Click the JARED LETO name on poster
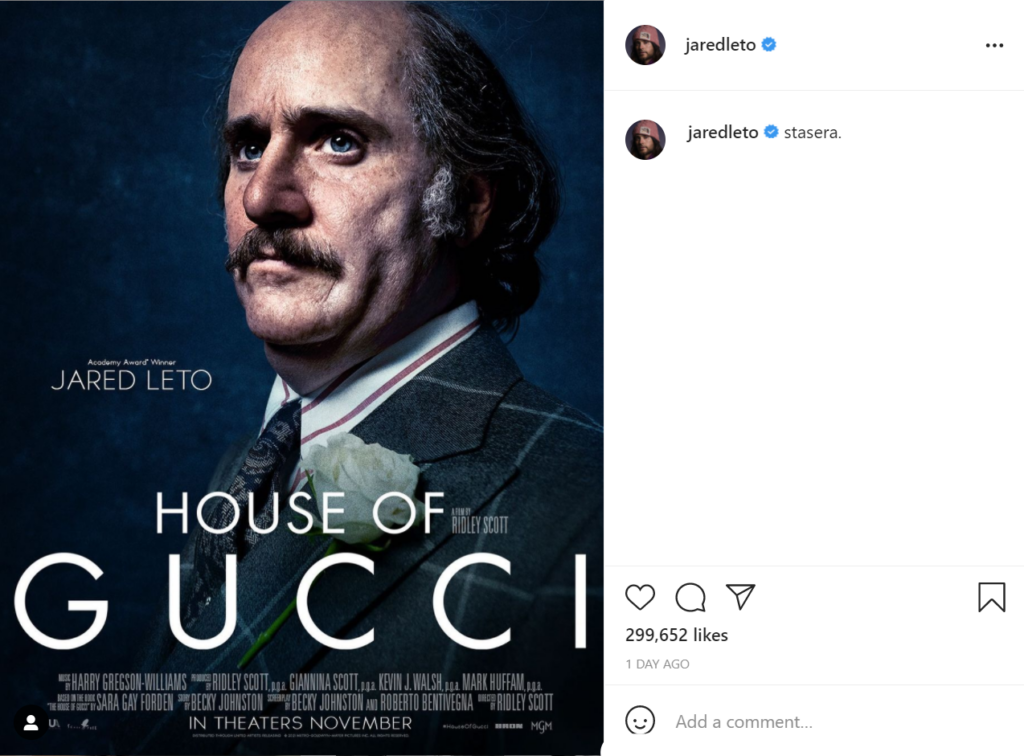Viewport: 1024px width, 756px height. 131,380
